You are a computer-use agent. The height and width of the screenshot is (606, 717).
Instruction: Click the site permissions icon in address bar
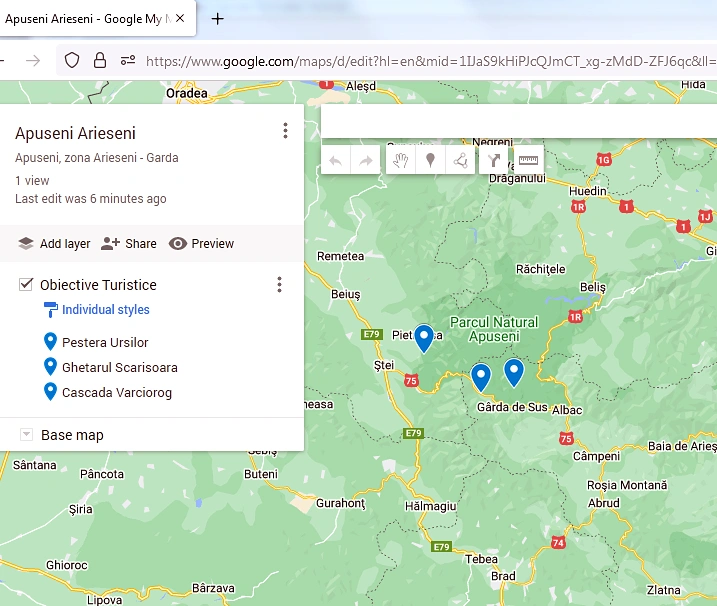tap(128, 60)
